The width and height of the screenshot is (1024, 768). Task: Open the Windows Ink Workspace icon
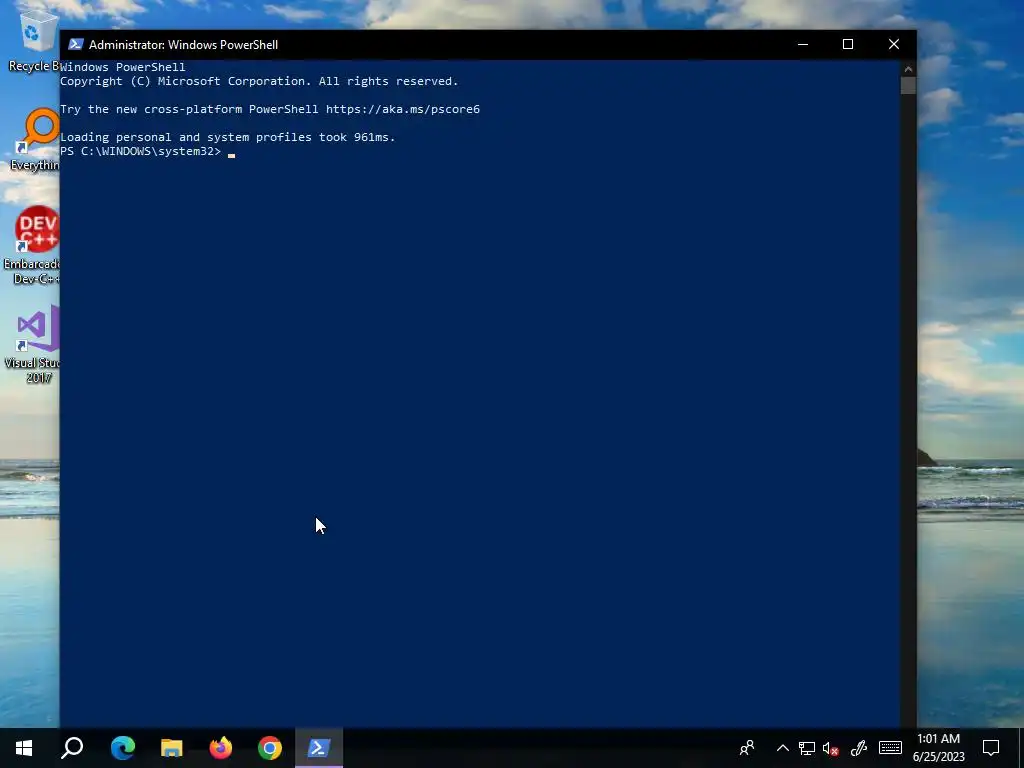(859, 748)
